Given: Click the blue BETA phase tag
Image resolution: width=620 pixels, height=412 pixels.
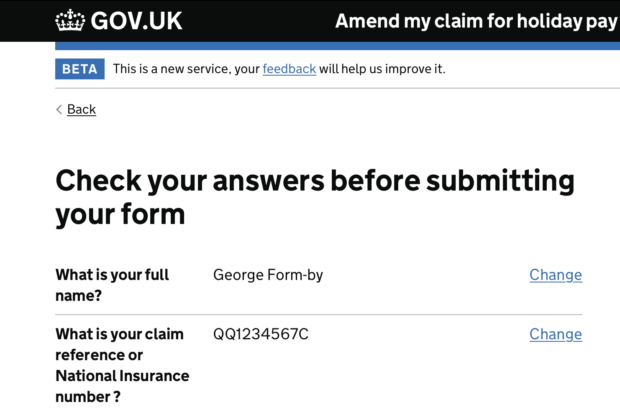Looking at the screenshot, I should pos(80,69).
